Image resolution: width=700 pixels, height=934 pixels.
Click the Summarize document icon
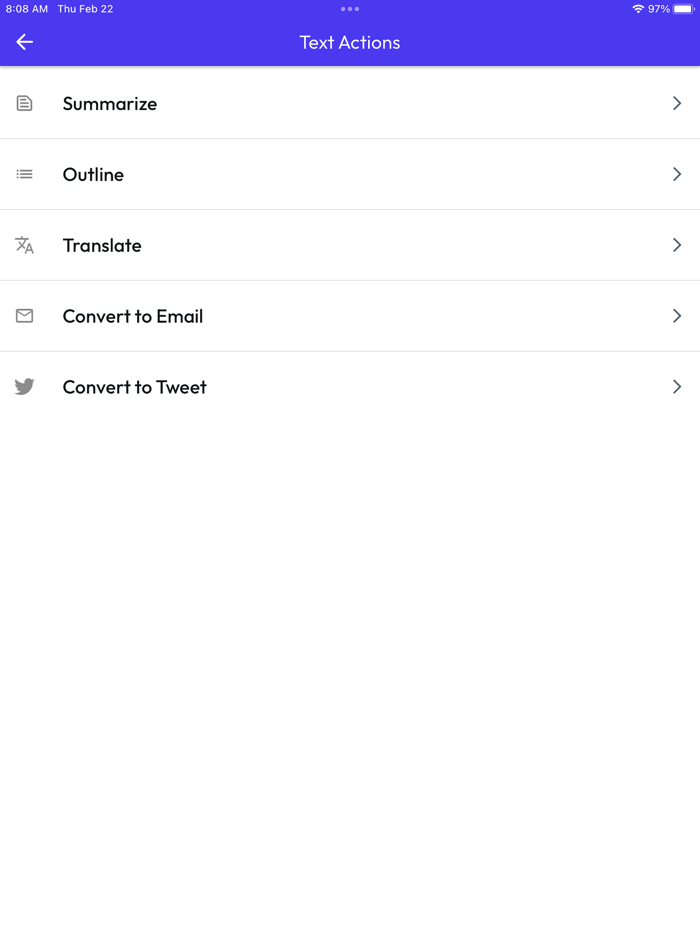point(23,103)
